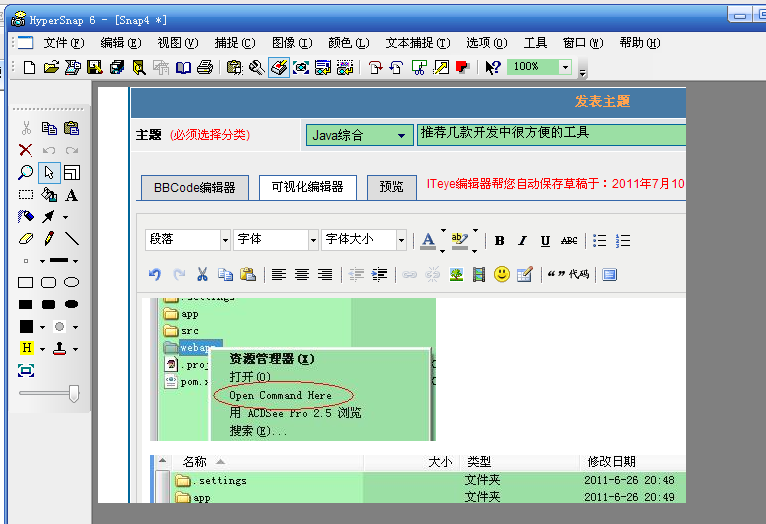
Task: Click the red X delete tool
Action: [25, 150]
